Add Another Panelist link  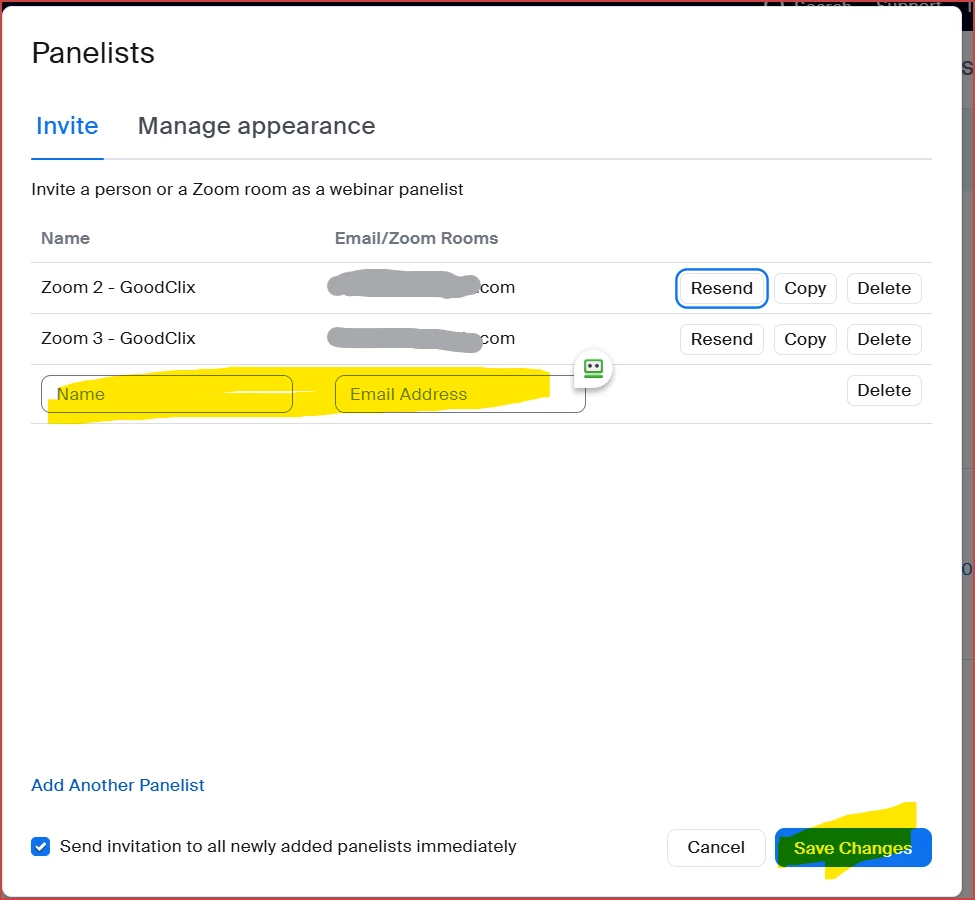tap(118, 786)
